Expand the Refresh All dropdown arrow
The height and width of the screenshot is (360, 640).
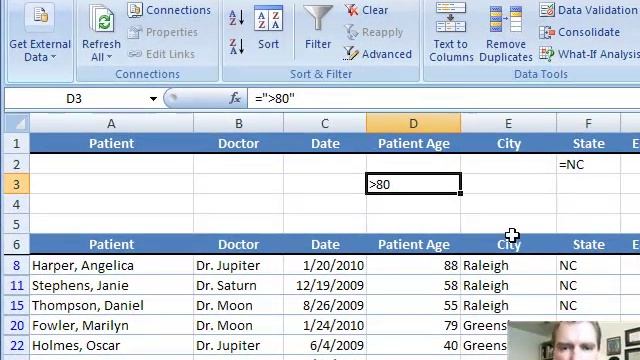pyautogui.click(x=109, y=57)
